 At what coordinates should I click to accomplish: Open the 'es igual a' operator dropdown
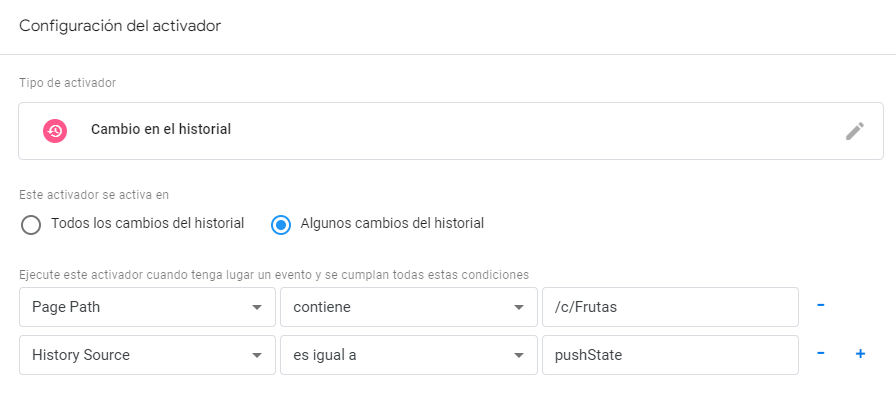409,355
